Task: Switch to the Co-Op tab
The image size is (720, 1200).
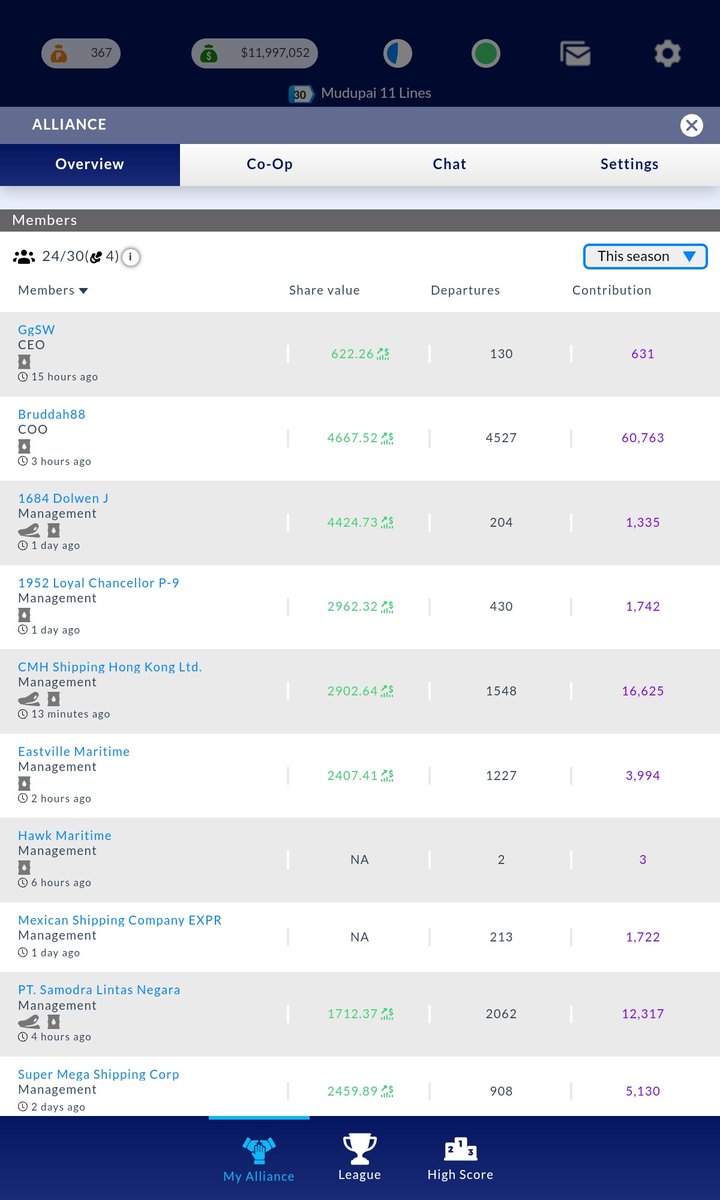Action: coord(270,164)
